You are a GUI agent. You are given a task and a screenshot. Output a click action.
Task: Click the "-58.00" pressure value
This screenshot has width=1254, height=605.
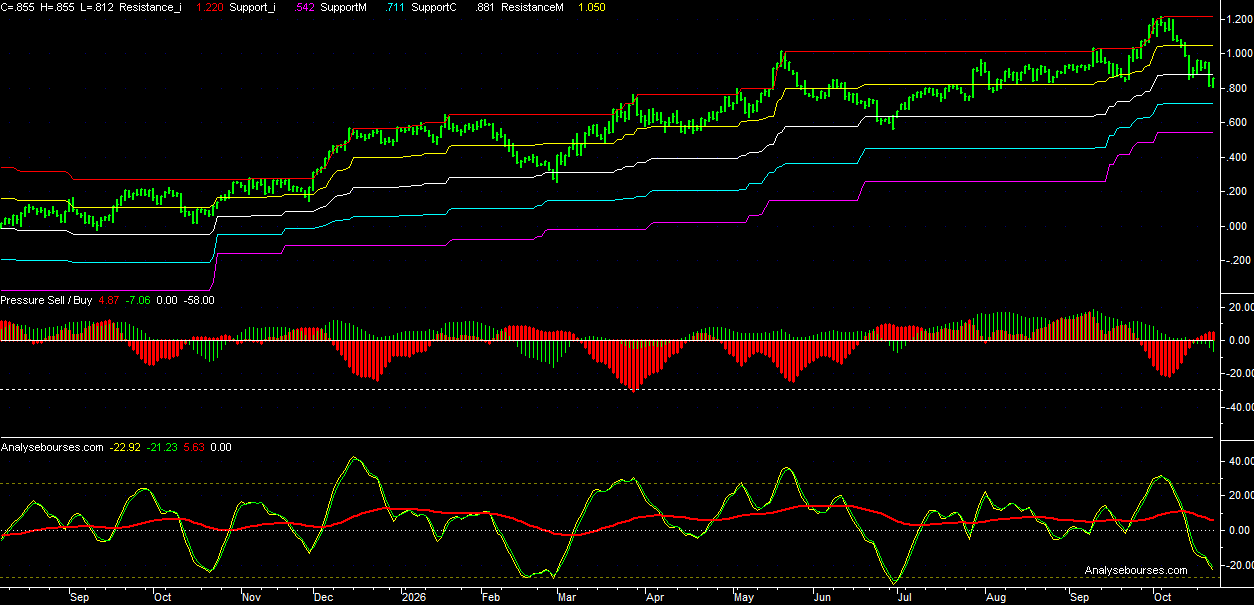pos(199,300)
